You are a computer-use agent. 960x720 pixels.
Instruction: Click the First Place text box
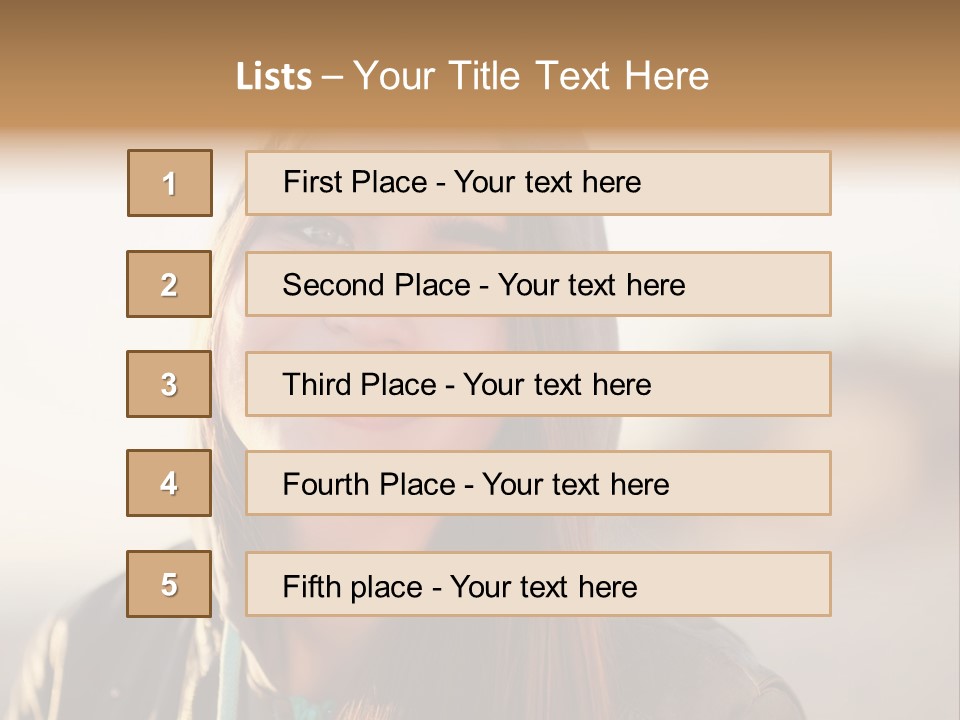[538, 183]
